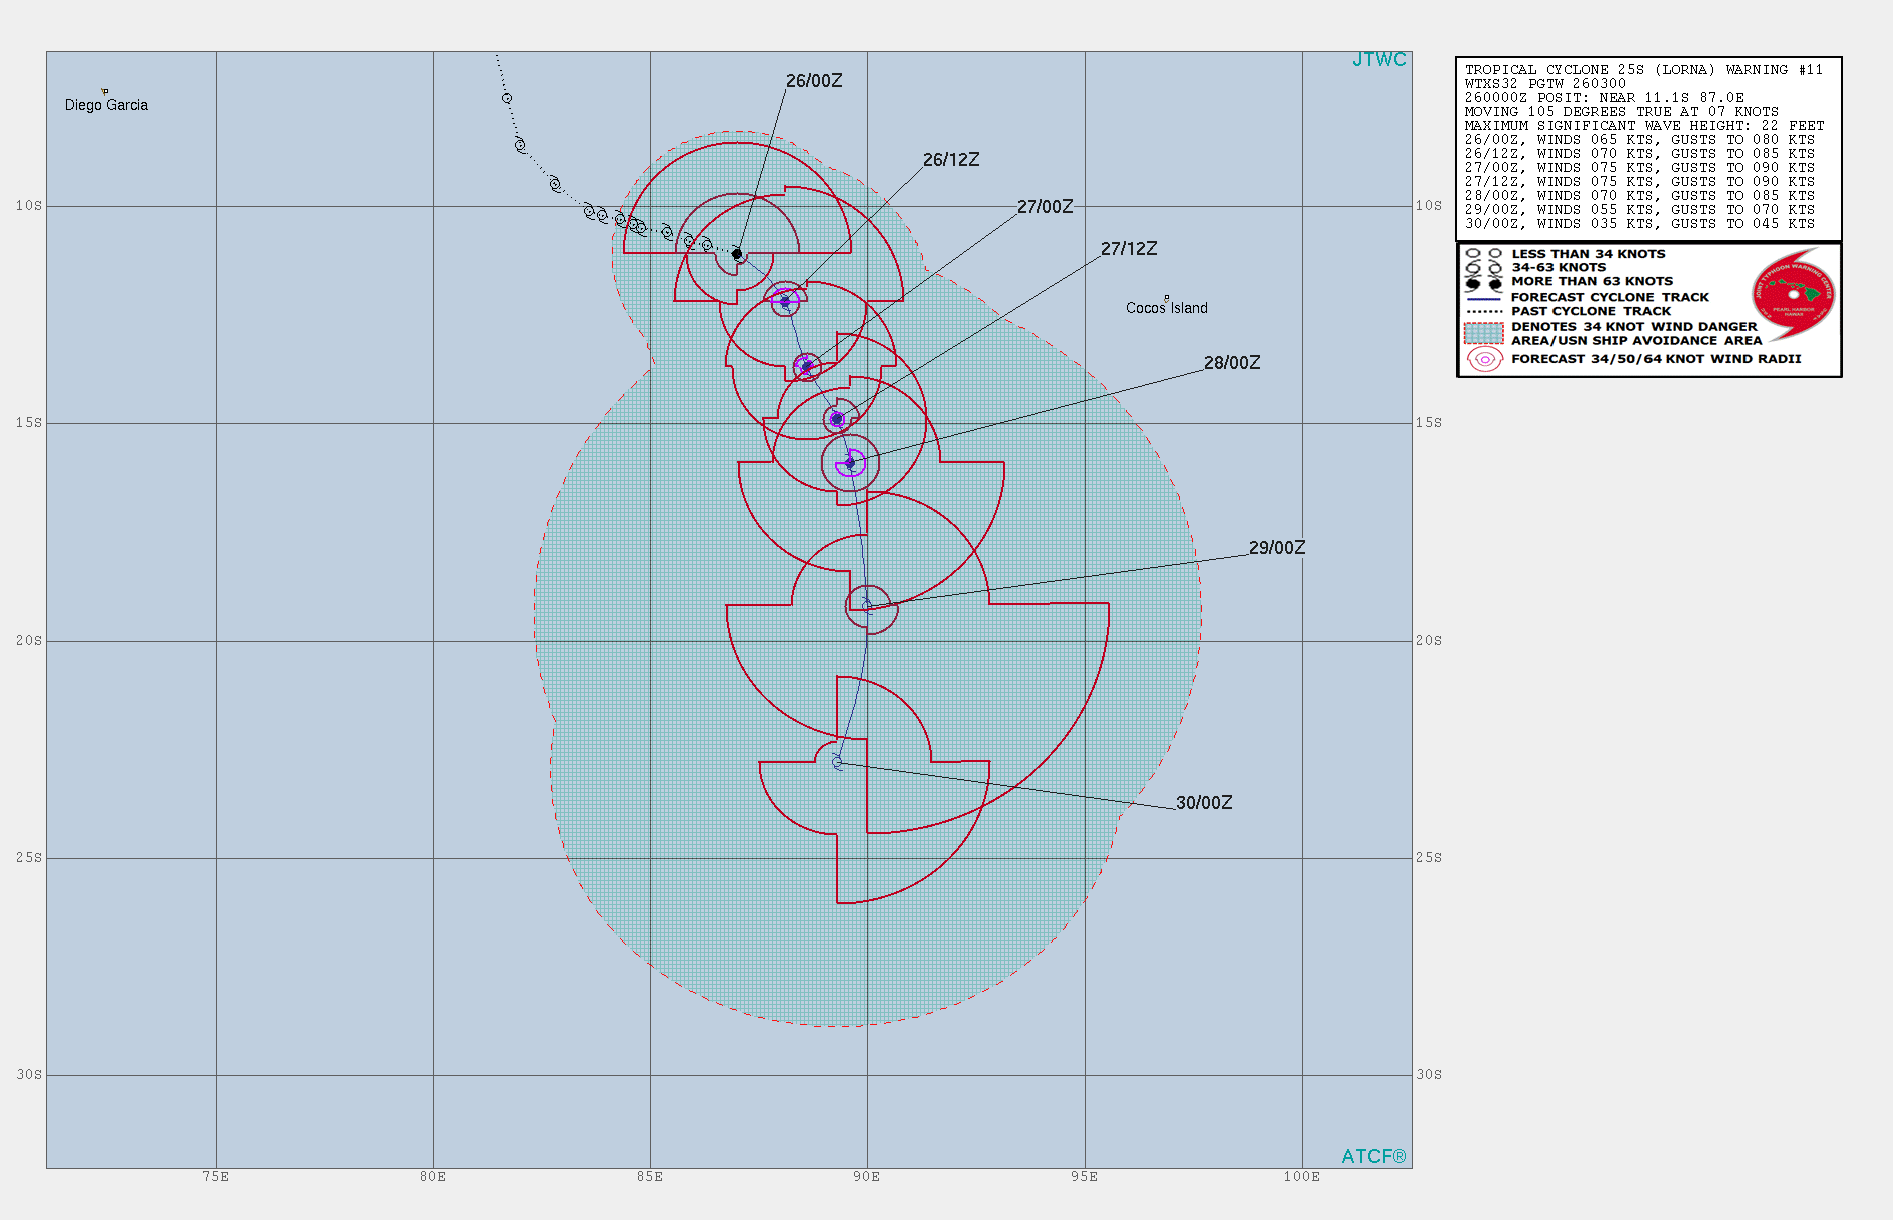Click the 30/00Z time label
This screenshot has width=1893, height=1220.
point(1204,803)
